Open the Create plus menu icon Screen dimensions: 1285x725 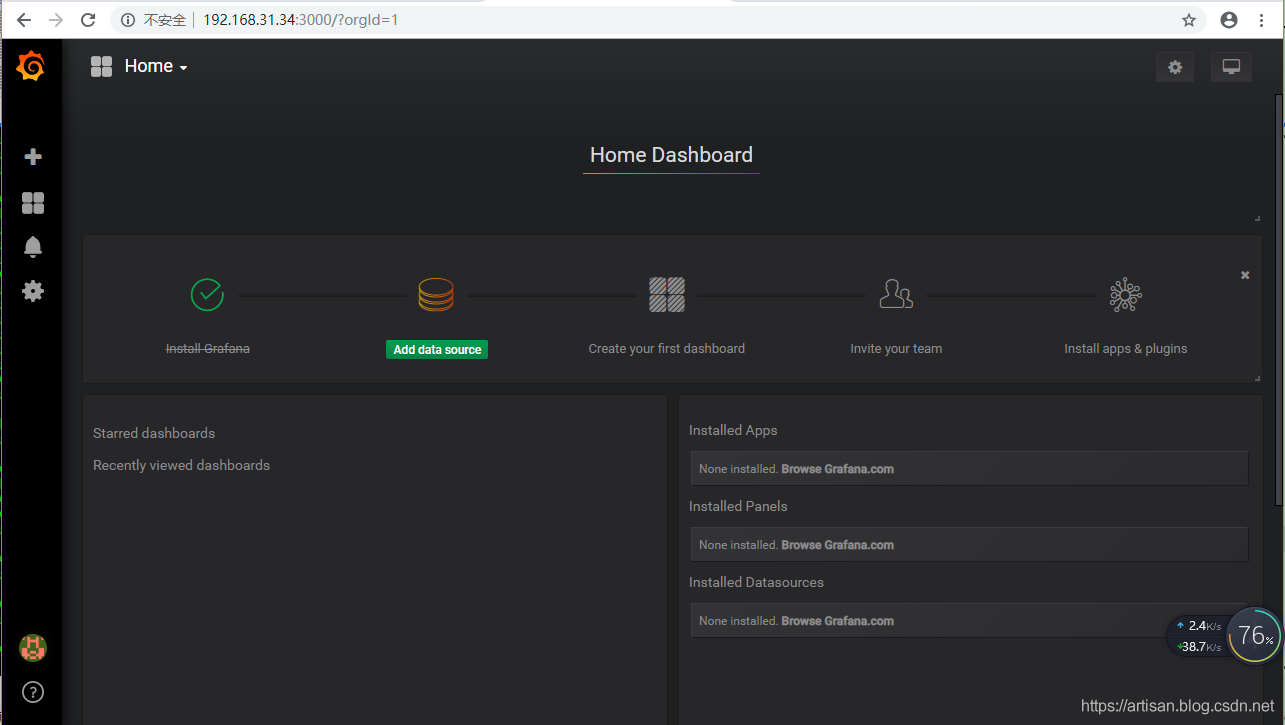33,157
